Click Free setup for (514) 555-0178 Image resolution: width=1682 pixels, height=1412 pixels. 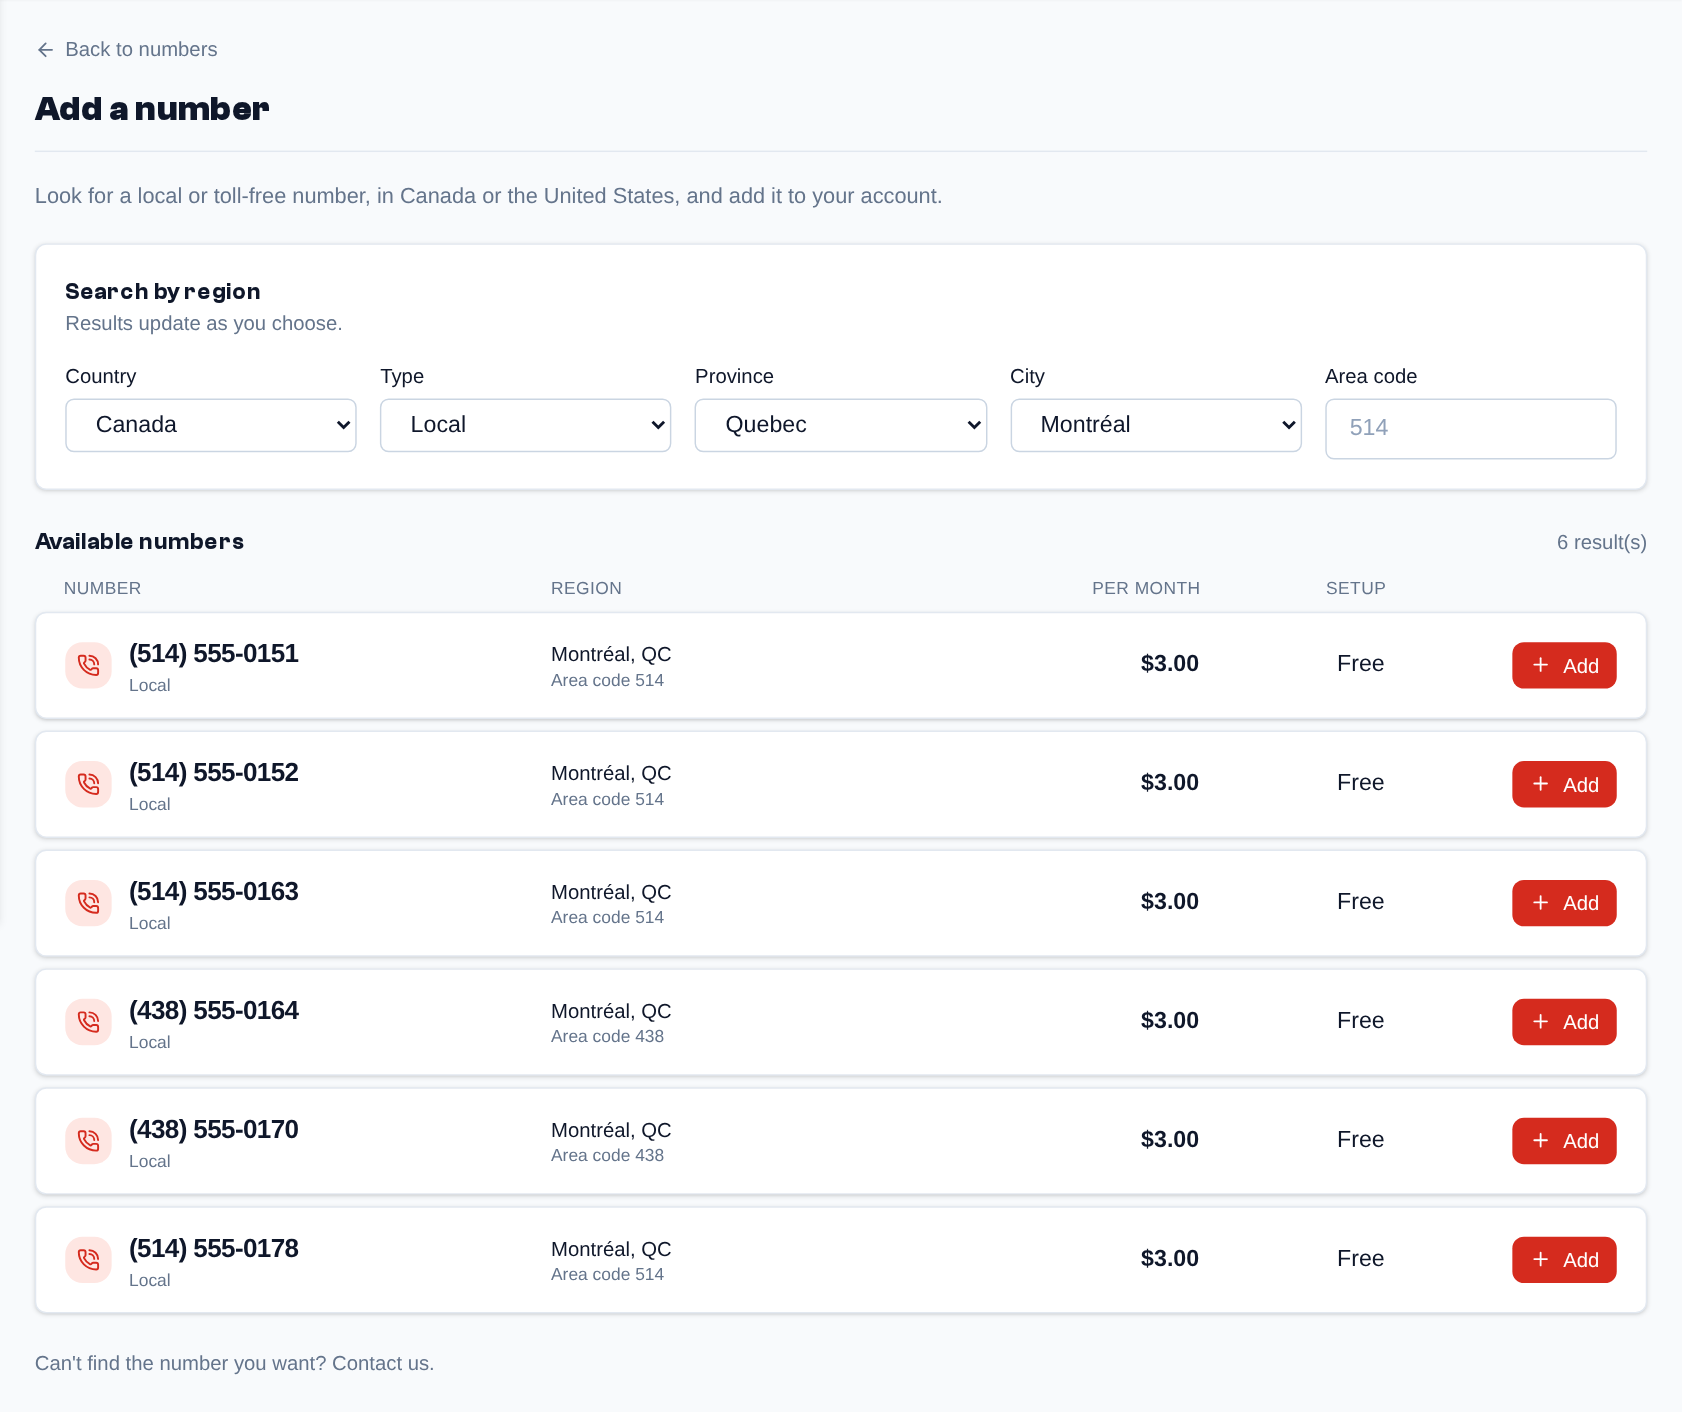coord(1361,1259)
